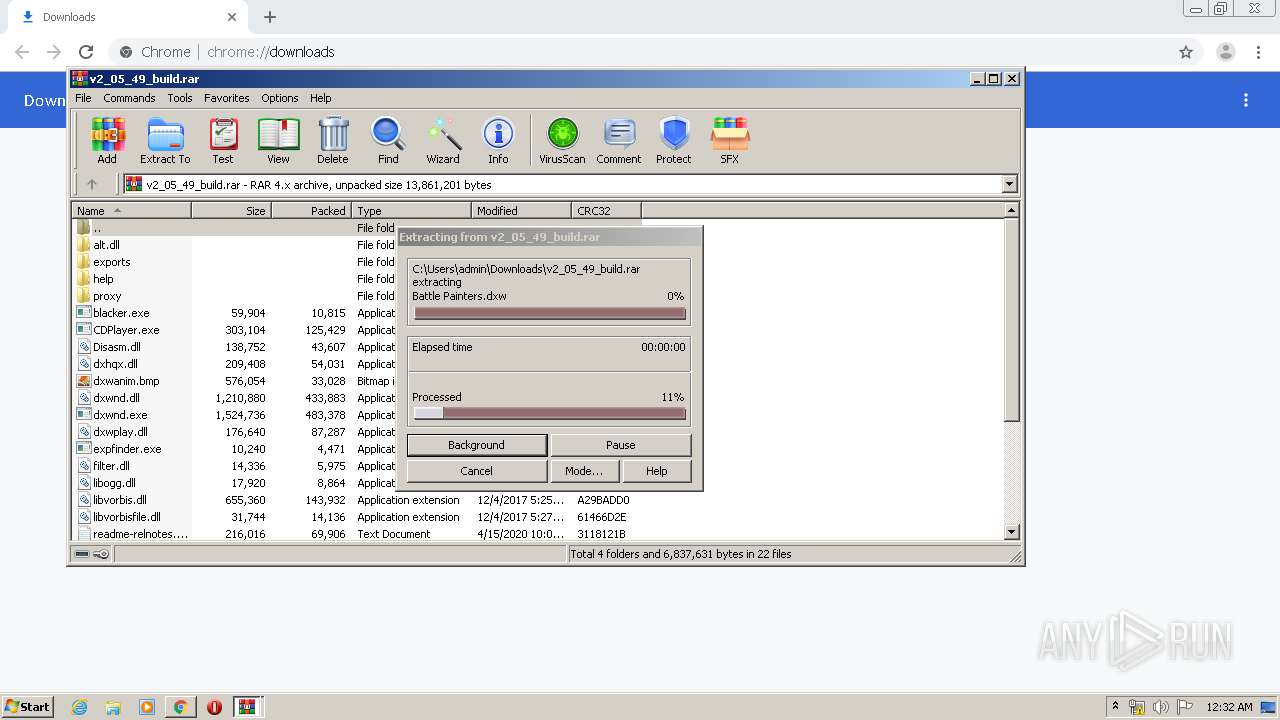Open the Find magnifier tool
The image size is (1280, 720).
[388, 140]
